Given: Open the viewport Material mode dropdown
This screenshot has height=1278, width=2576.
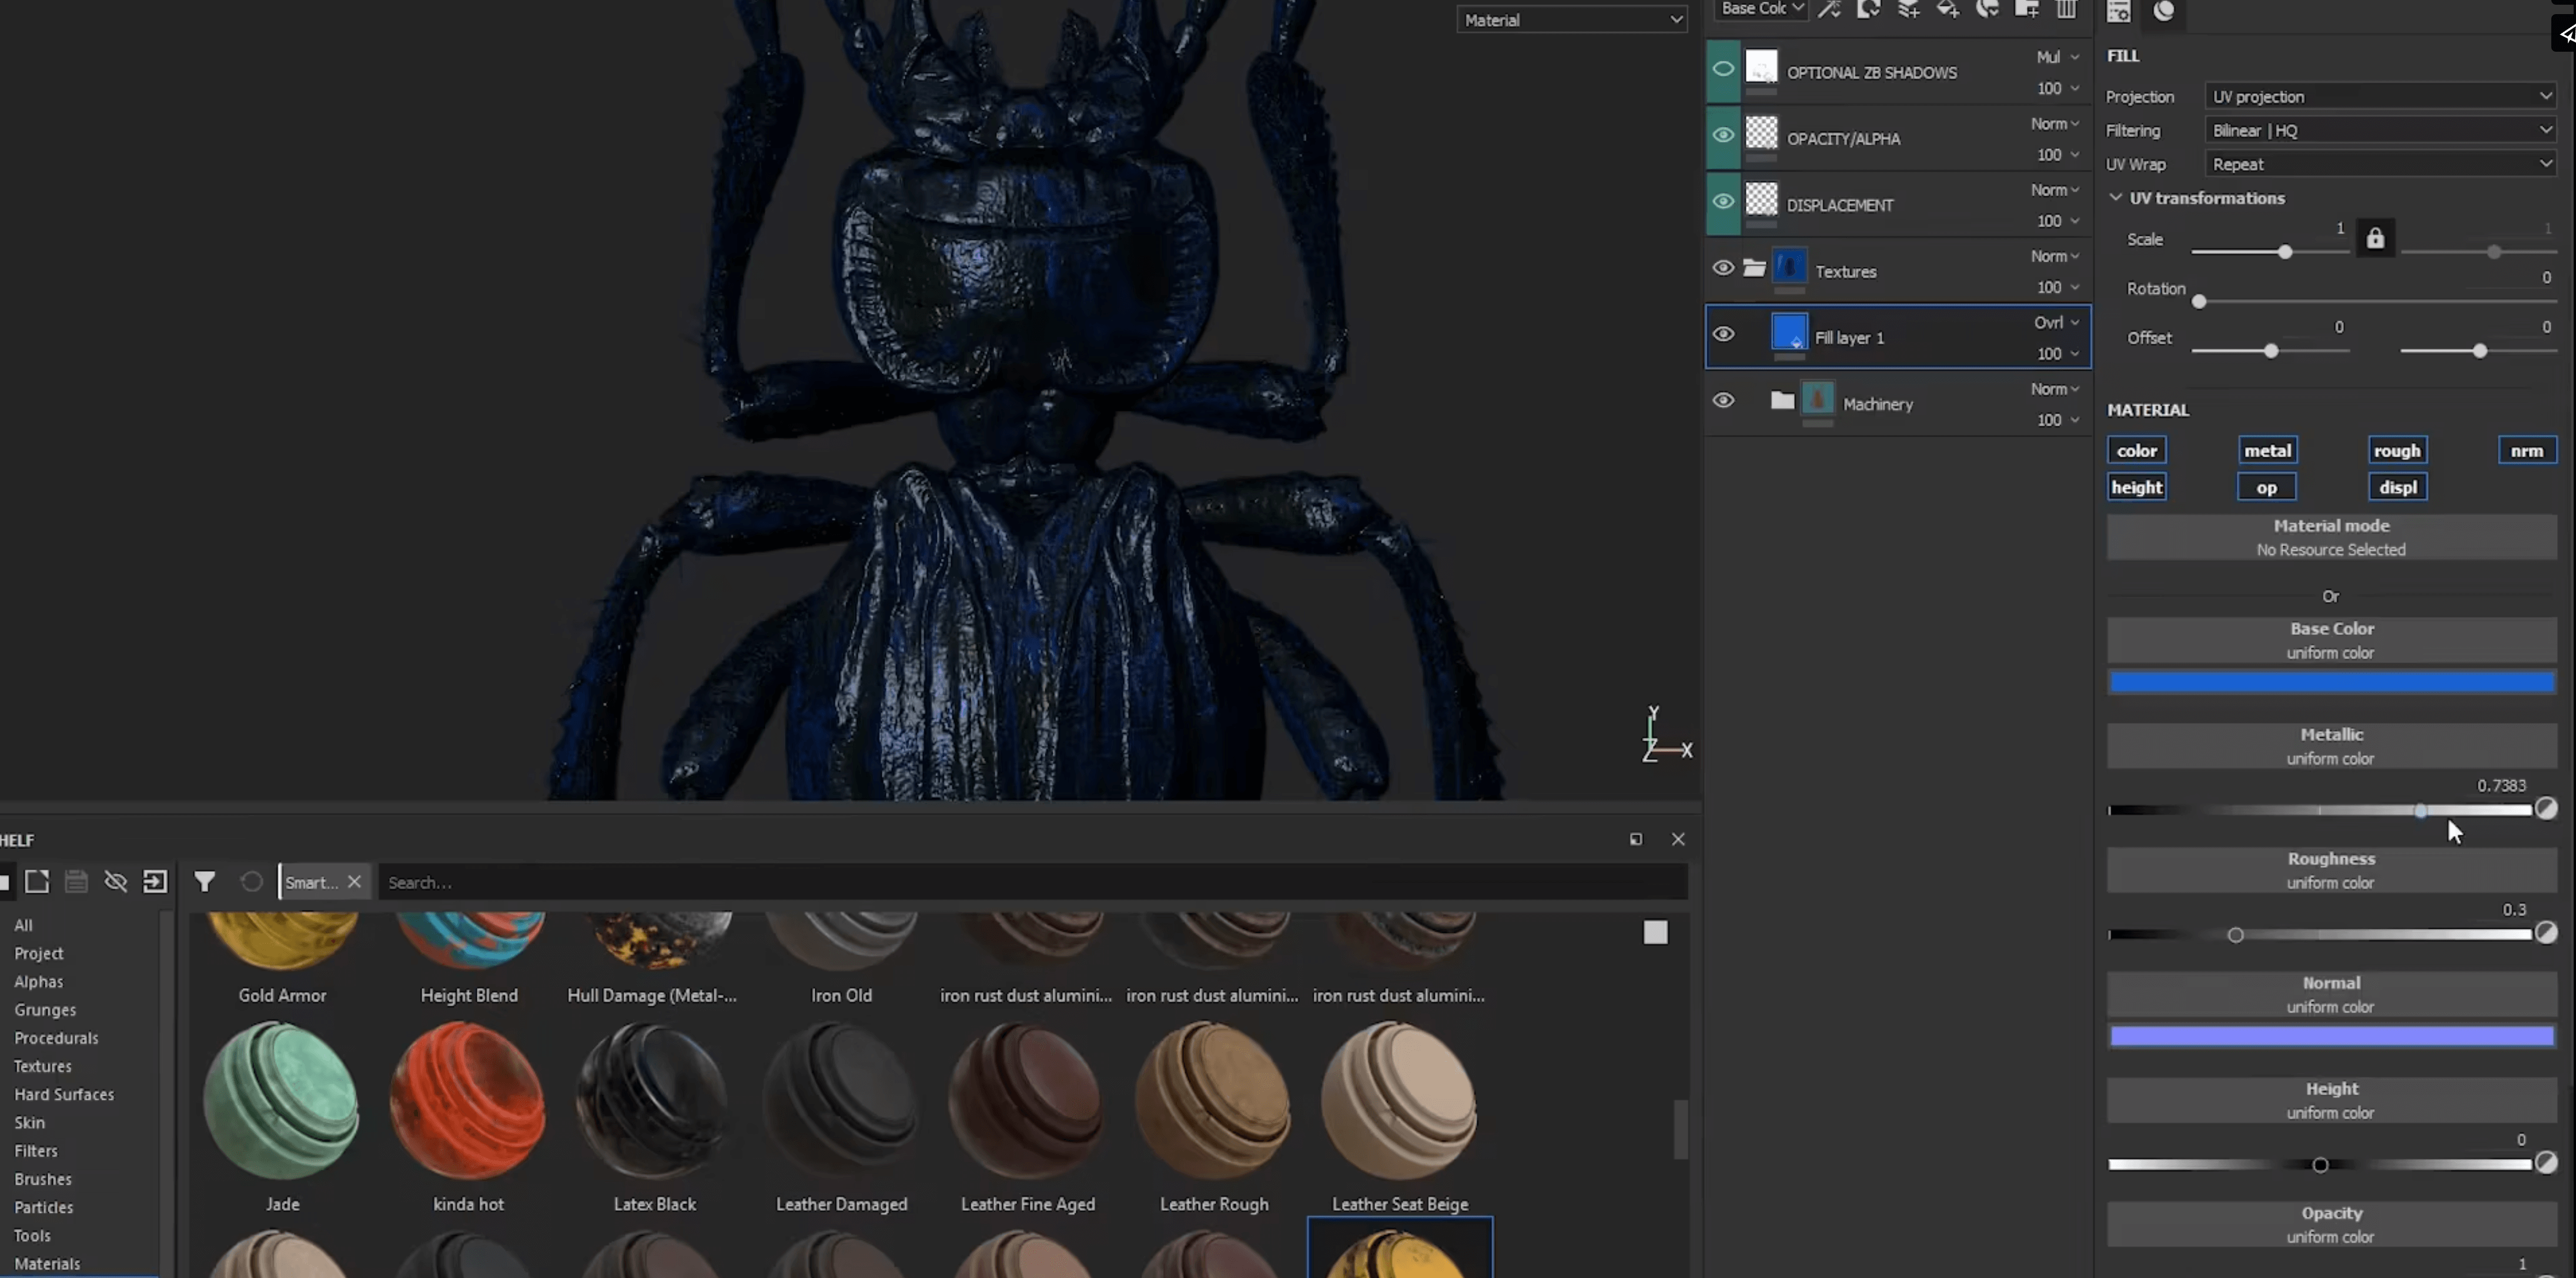Looking at the screenshot, I should click(1572, 19).
